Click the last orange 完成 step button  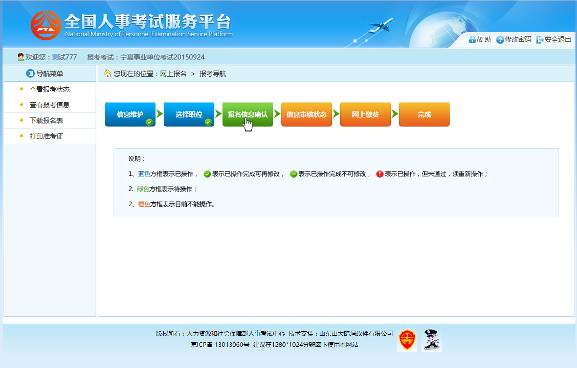coord(424,114)
